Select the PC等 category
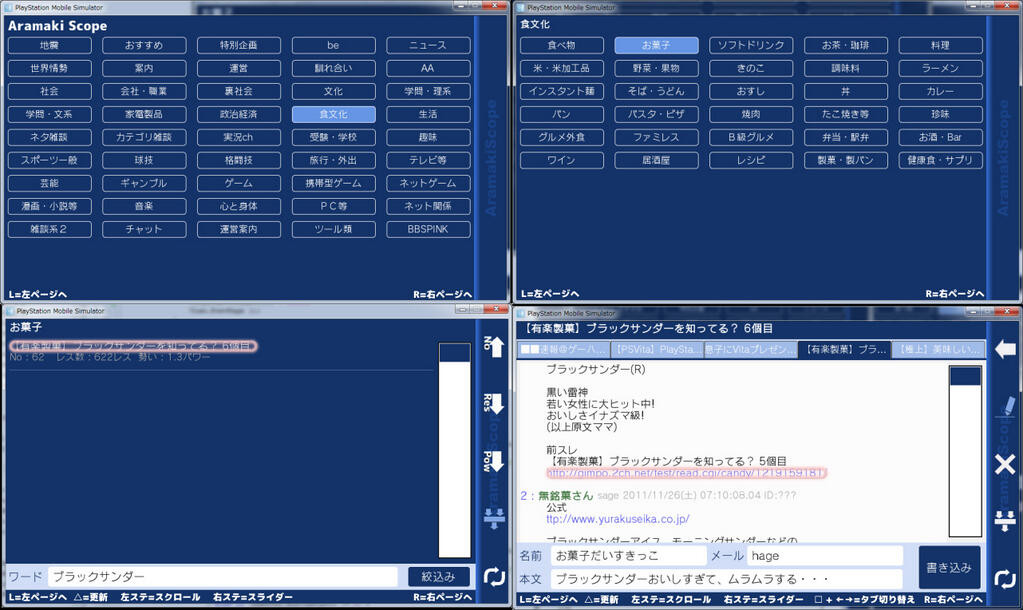The image size is (1023, 610). pos(333,206)
